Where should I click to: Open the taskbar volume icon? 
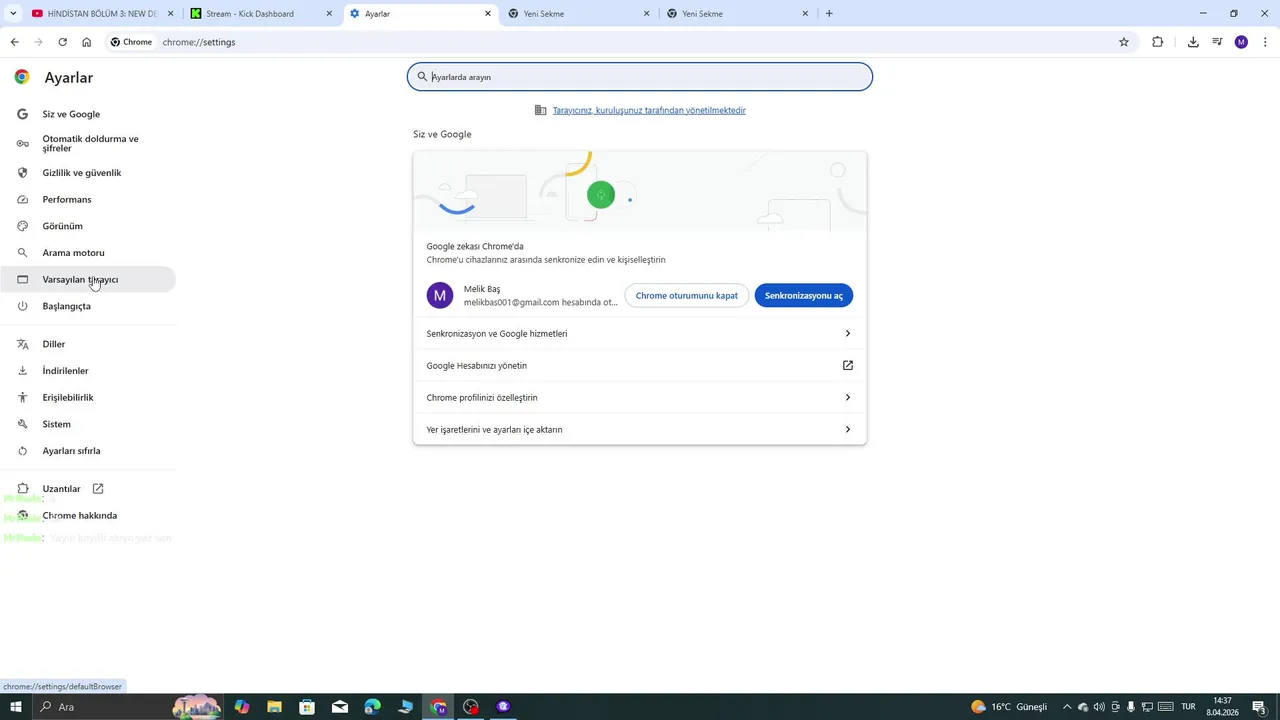[1099, 707]
